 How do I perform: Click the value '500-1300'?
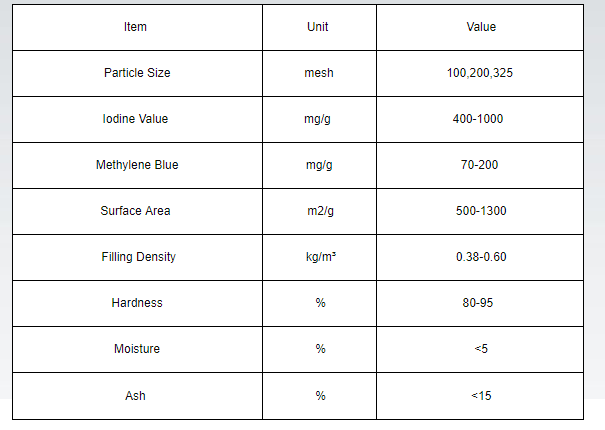480,211
